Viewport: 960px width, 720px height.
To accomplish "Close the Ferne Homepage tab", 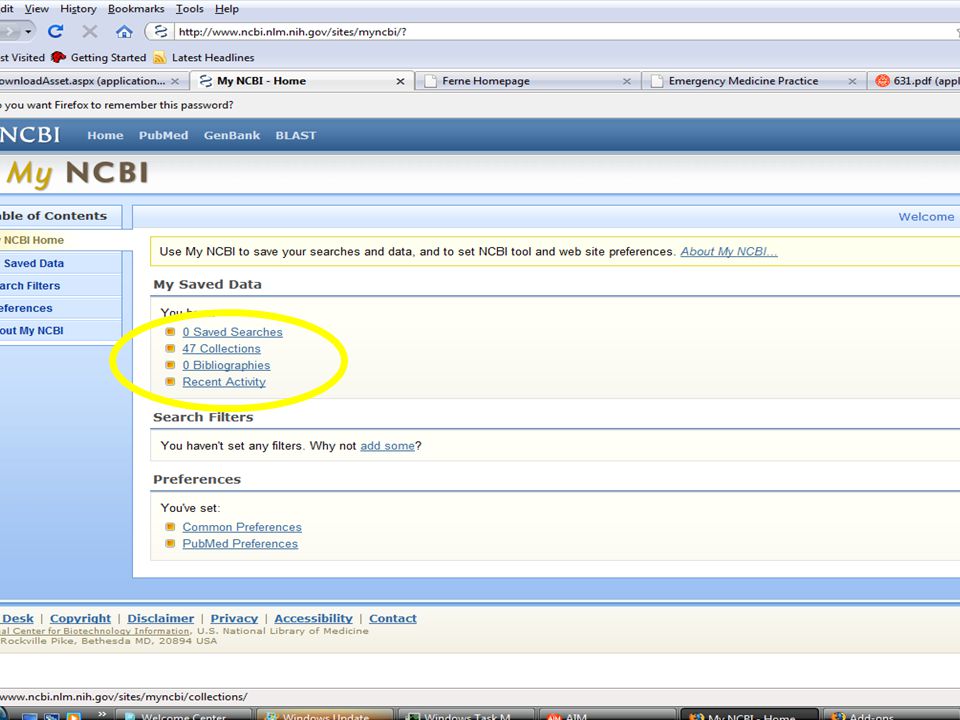I will pos(626,81).
